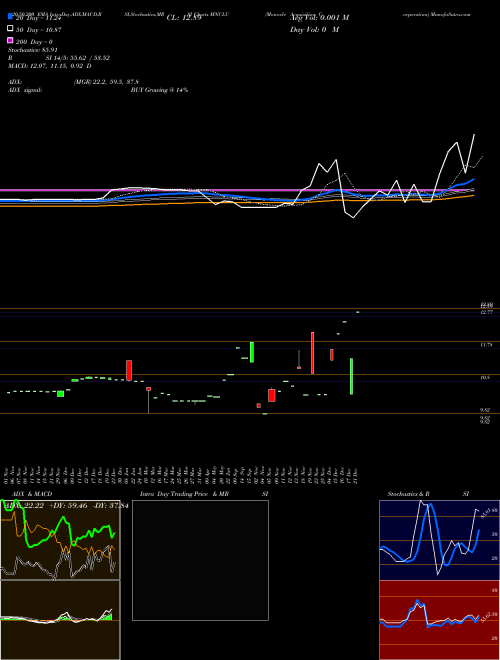Click inside the empty intraday trading price chart
Screen dimensions: 500x660
pos(200,560)
